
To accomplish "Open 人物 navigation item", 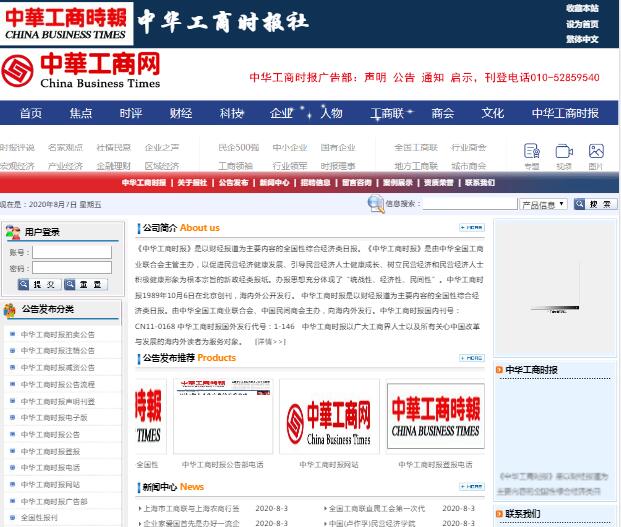I will pos(331,113).
